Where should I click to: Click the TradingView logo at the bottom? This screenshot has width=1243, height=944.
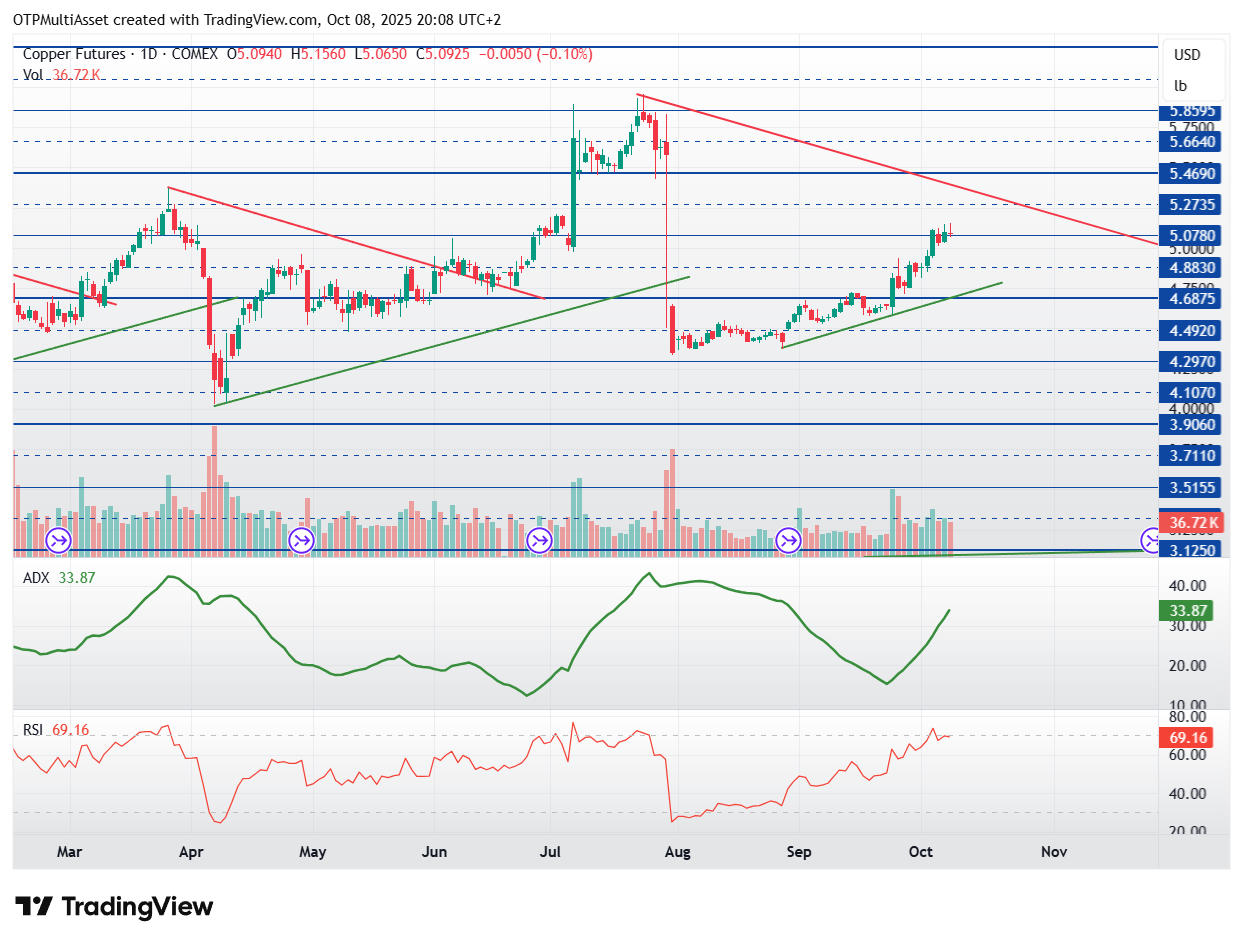pos(115,907)
